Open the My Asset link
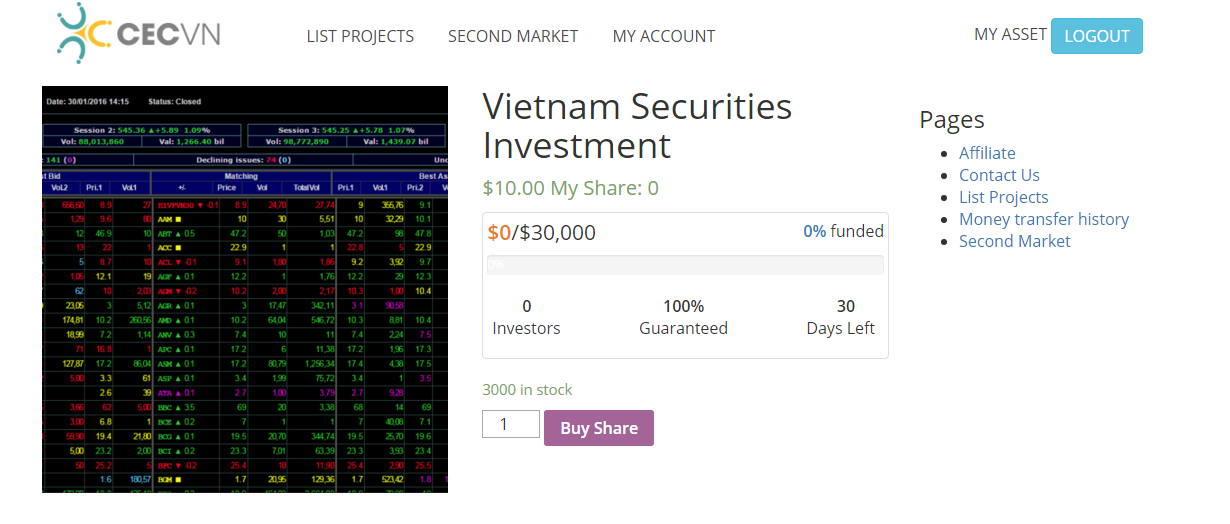The height and width of the screenshot is (524, 1230). tap(1010, 34)
